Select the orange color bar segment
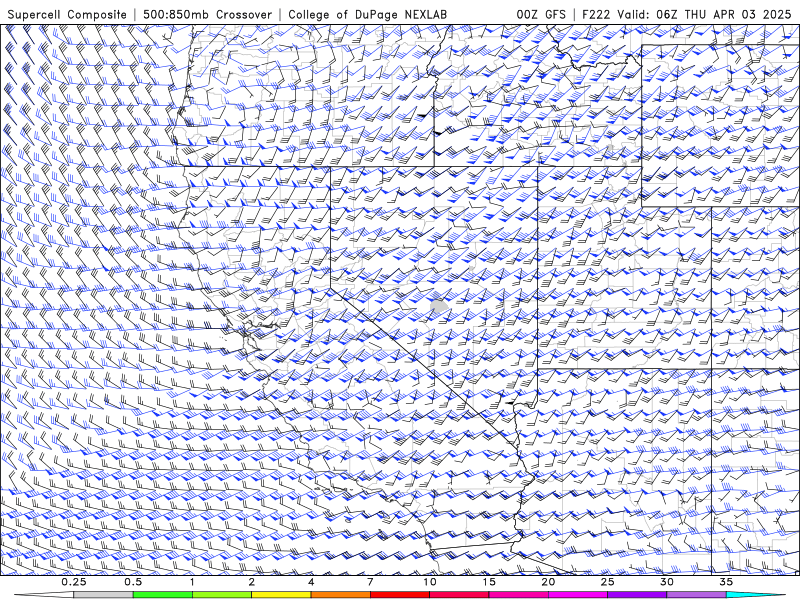 [341, 595]
